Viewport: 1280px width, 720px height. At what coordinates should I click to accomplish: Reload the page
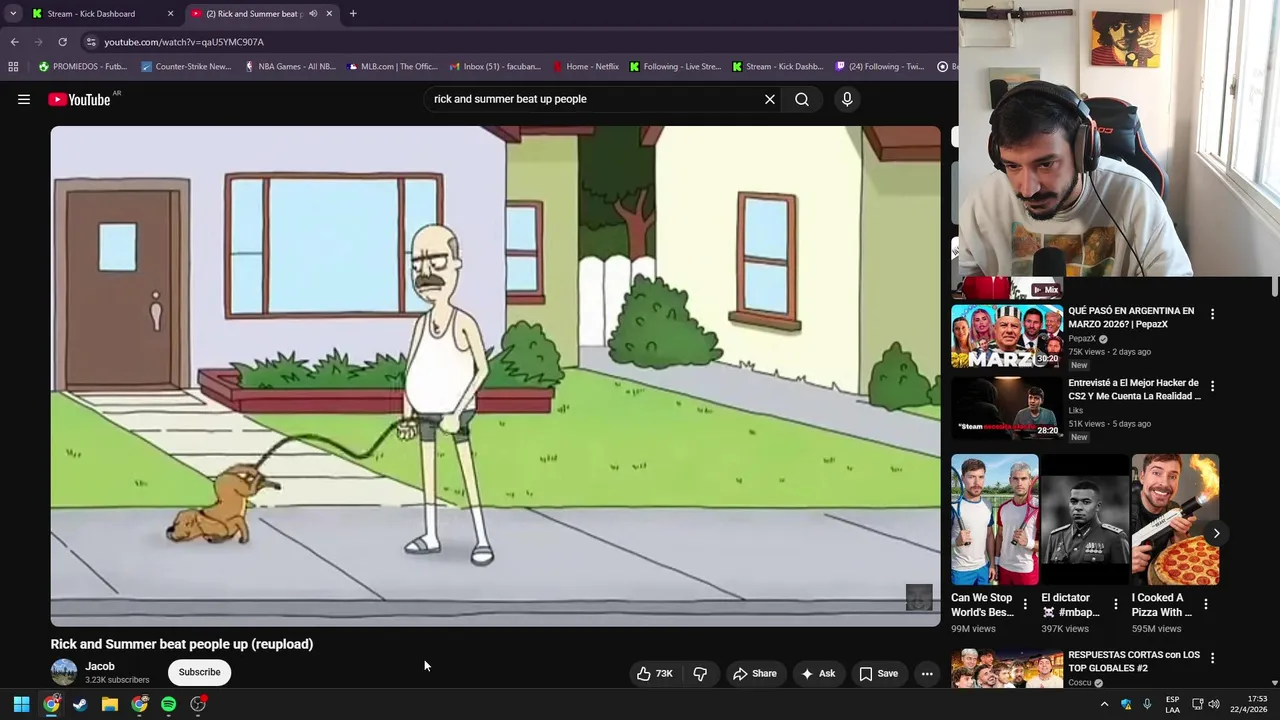click(62, 42)
